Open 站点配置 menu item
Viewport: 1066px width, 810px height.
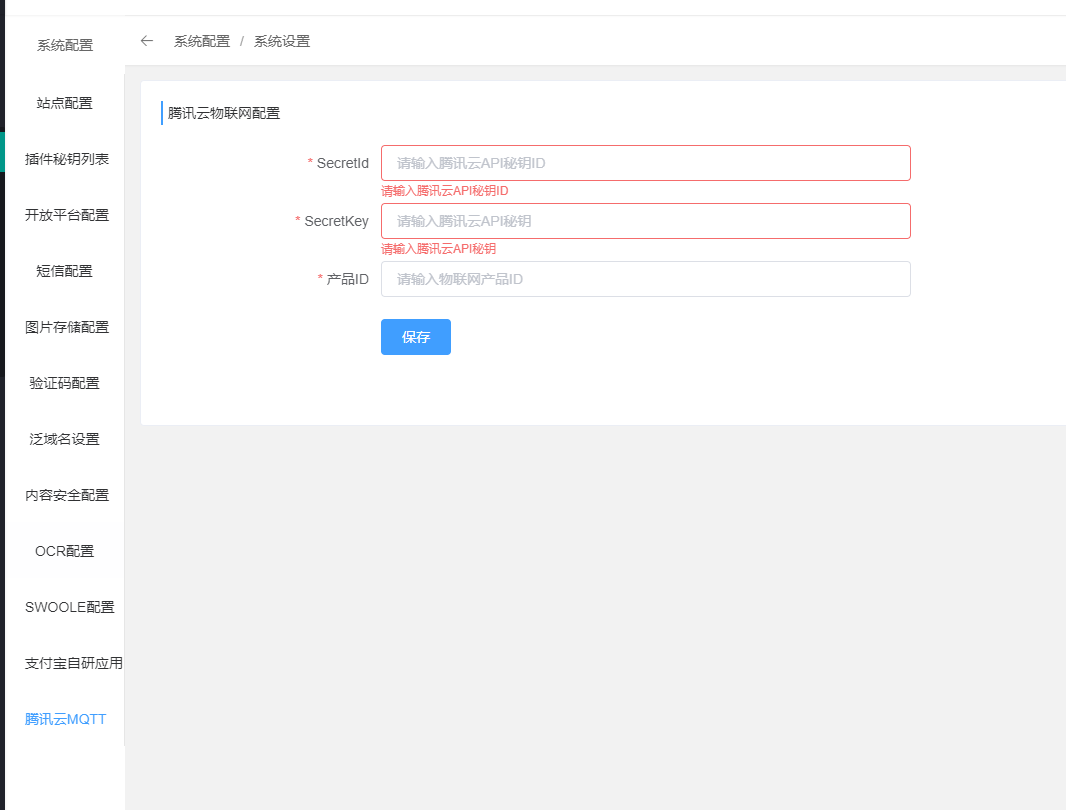click(65, 103)
